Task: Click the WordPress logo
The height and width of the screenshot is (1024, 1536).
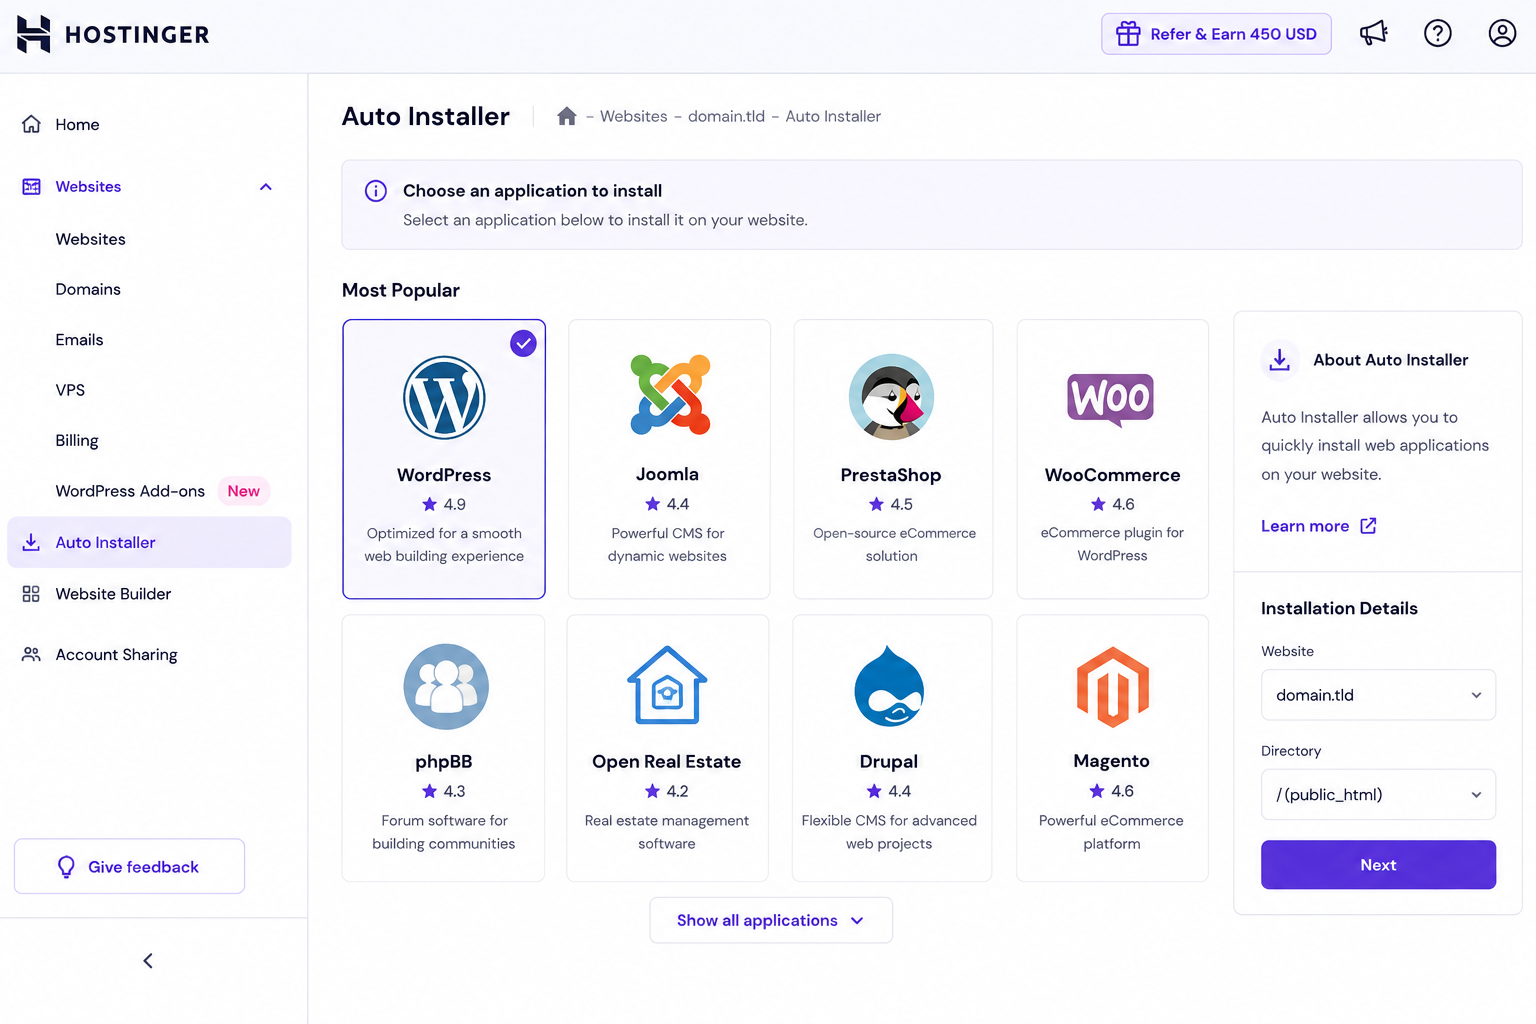Action: (x=444, y=398)
